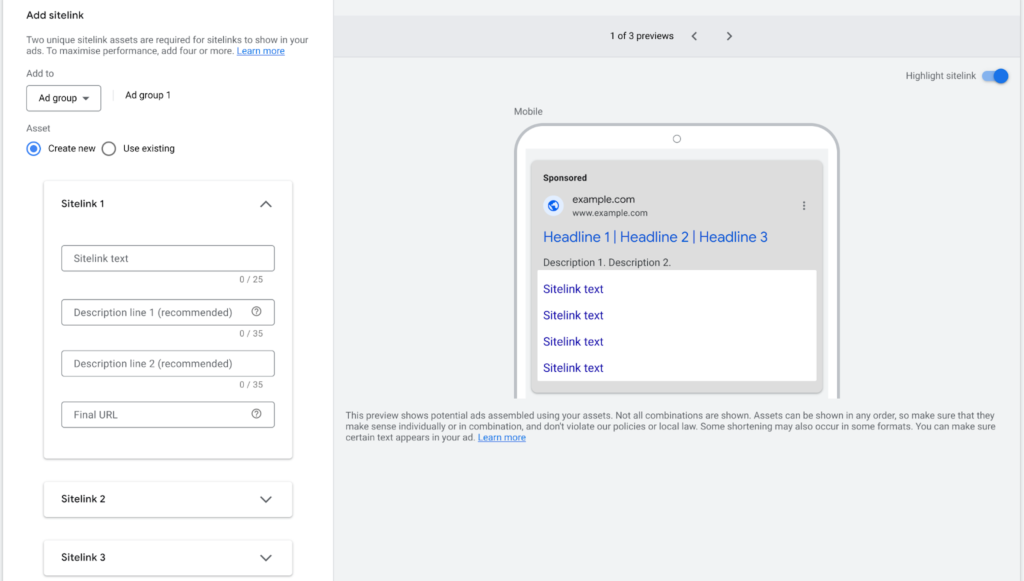The height and width of the screenshot is (581, 1024).
Task: Click the Final URL input field
Action: [x=168, y=415]
